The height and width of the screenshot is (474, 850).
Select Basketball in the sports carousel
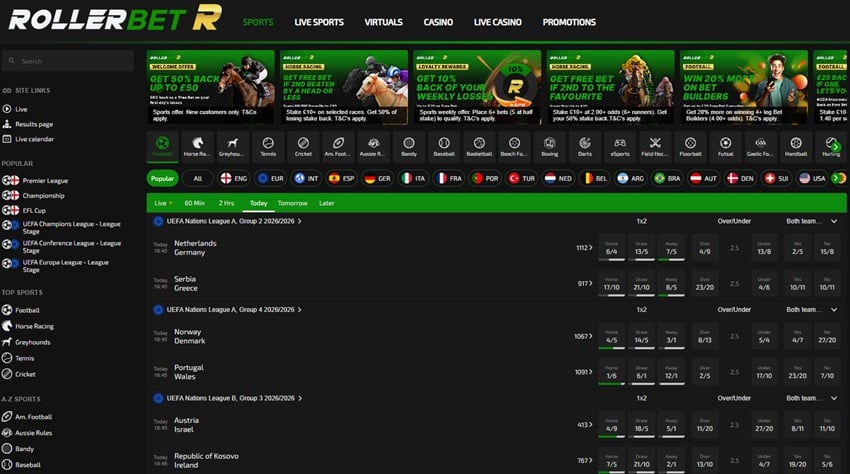479,146
